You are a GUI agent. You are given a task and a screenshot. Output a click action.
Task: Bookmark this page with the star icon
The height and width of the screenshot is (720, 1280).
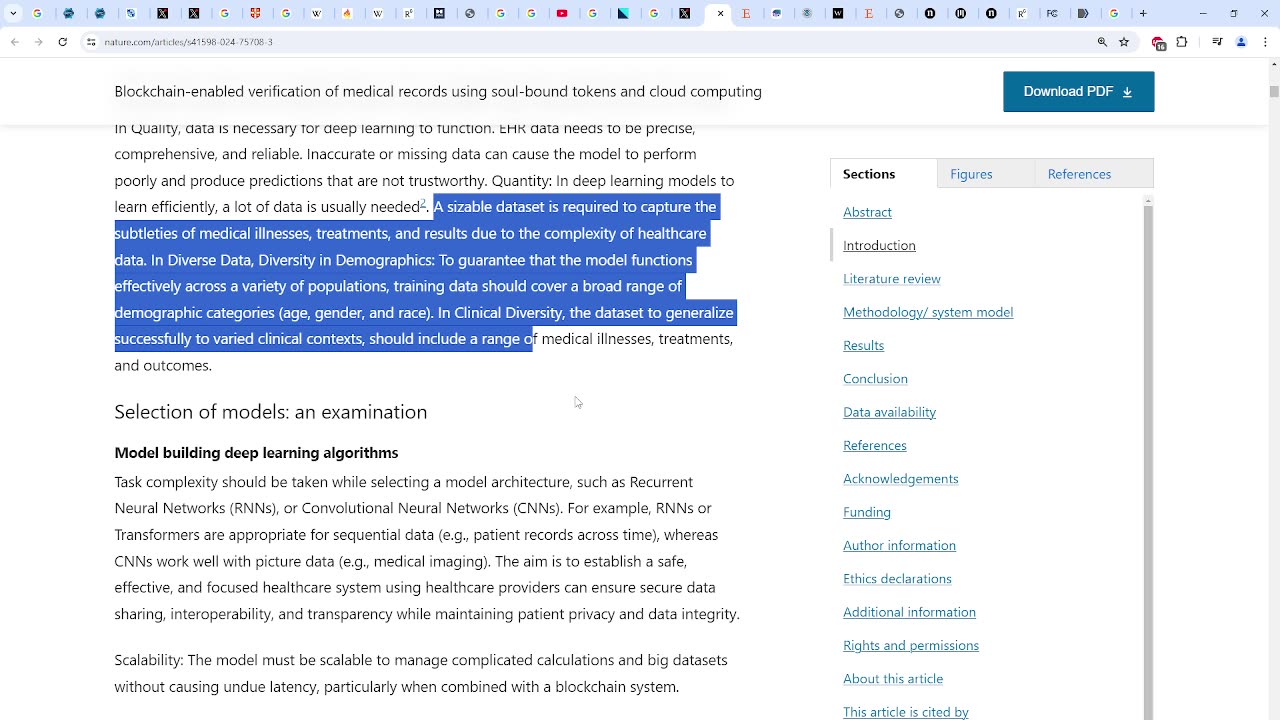click(x=1124, y=42)
